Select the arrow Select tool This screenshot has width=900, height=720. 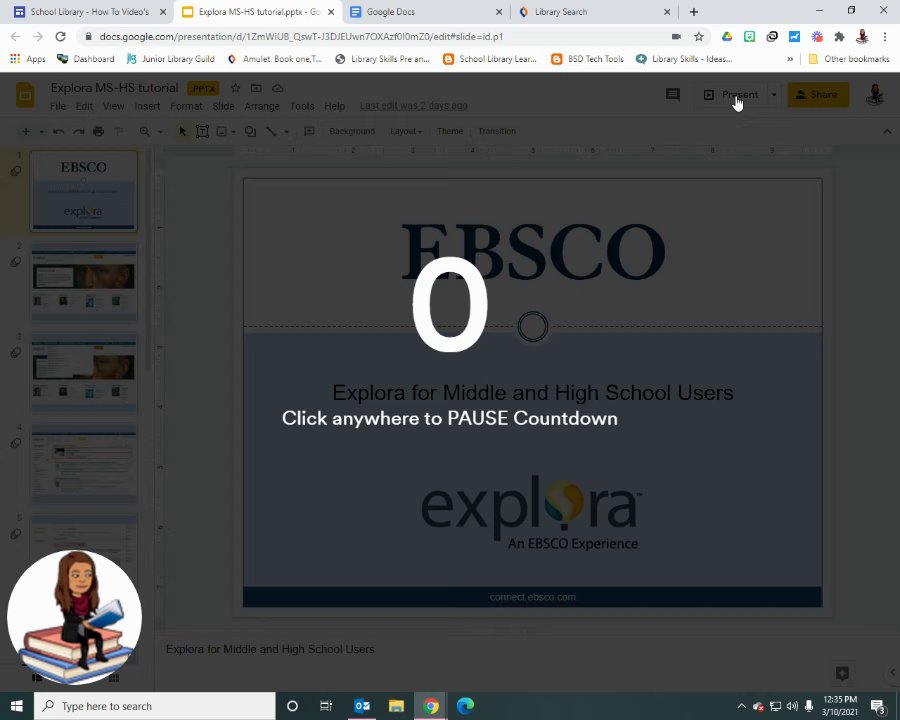tap(183, 131)
